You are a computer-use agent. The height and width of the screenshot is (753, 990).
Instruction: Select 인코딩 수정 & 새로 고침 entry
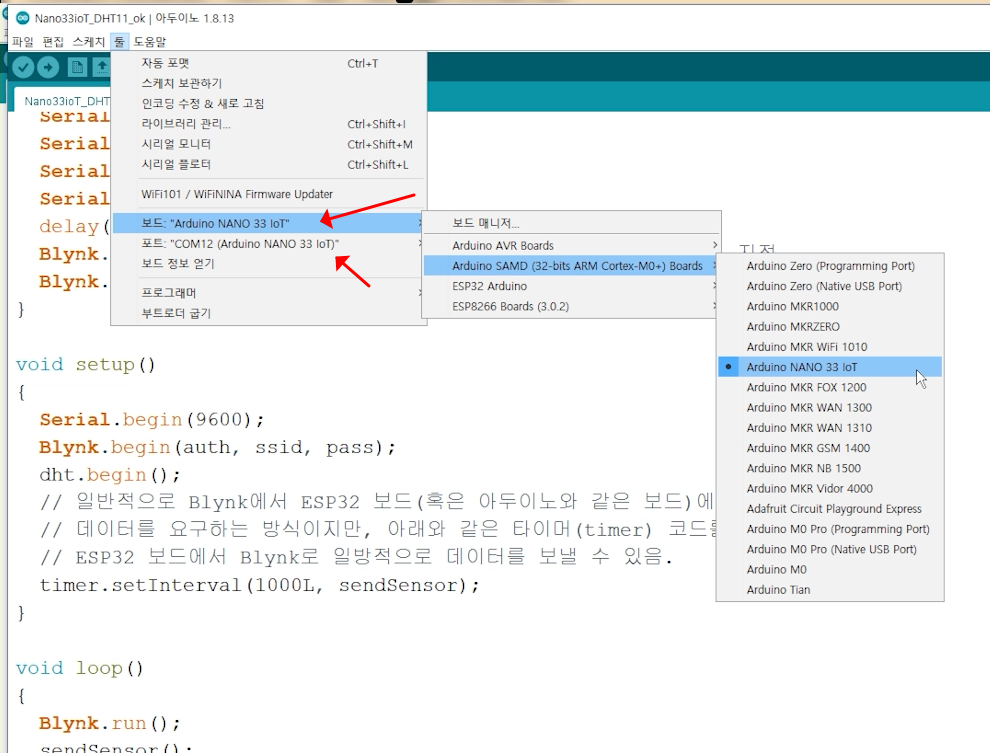click(270, 104)
